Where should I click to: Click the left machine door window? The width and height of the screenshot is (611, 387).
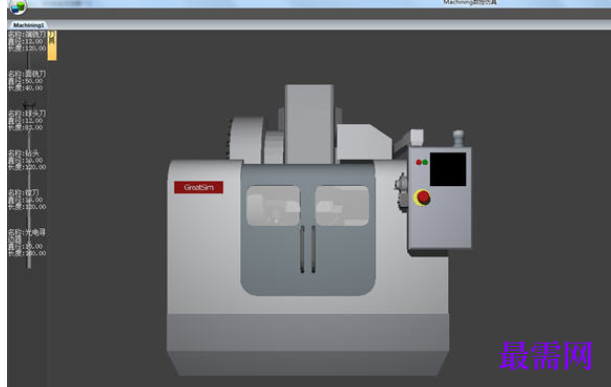coord(273,206)
